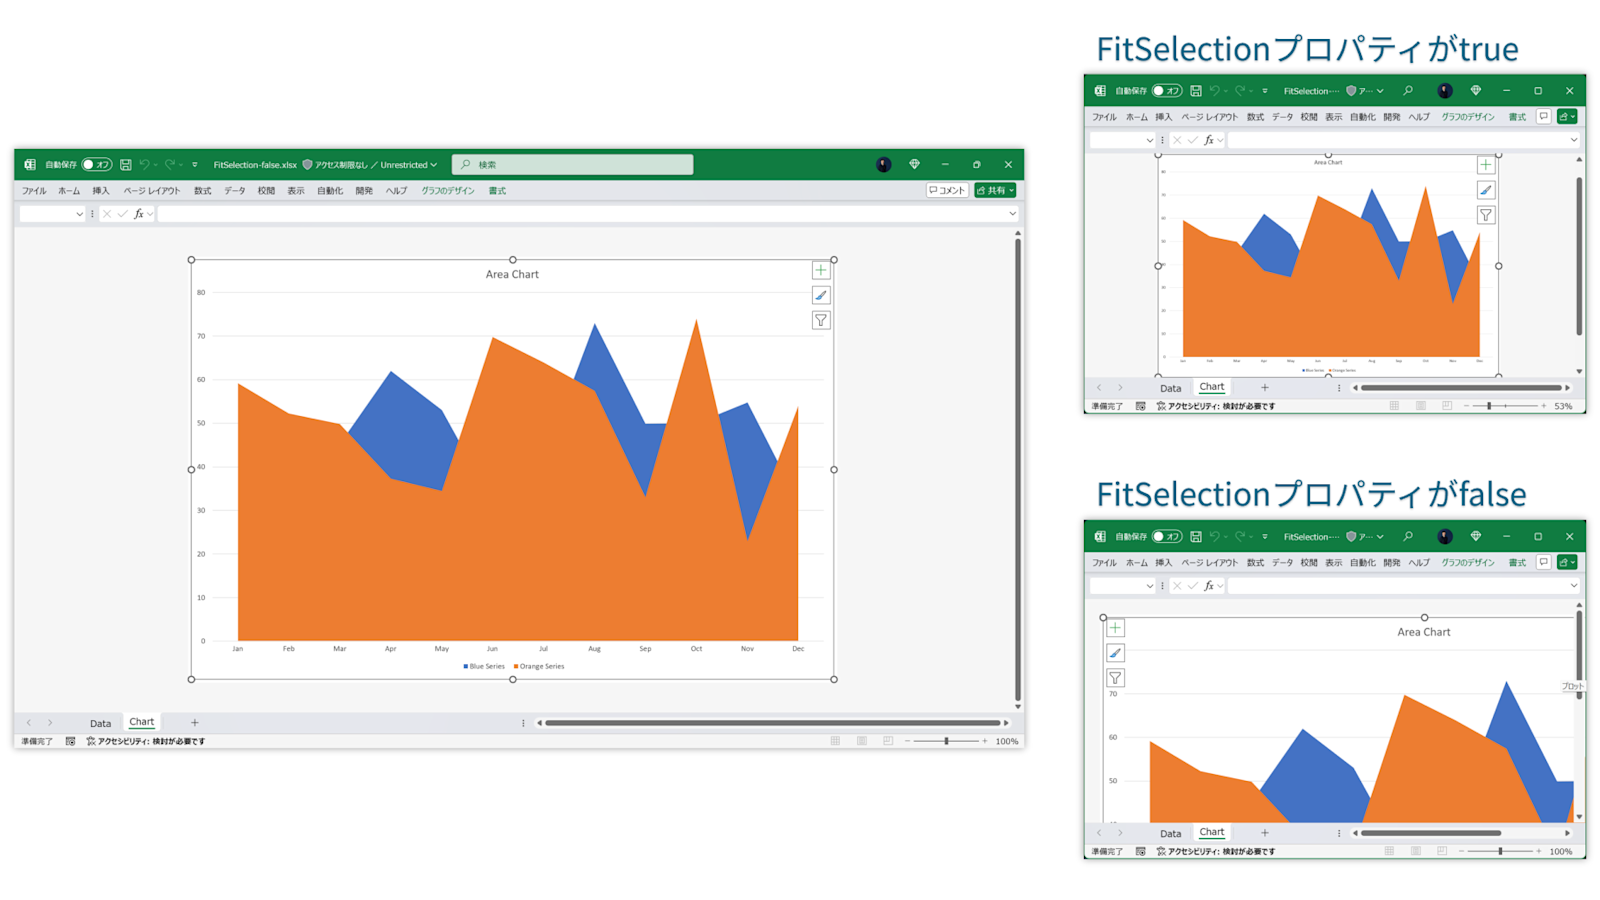Open Chart Elements plus in top-right 53% window
Screen dimensions: 1600x900
[1486, 165]
